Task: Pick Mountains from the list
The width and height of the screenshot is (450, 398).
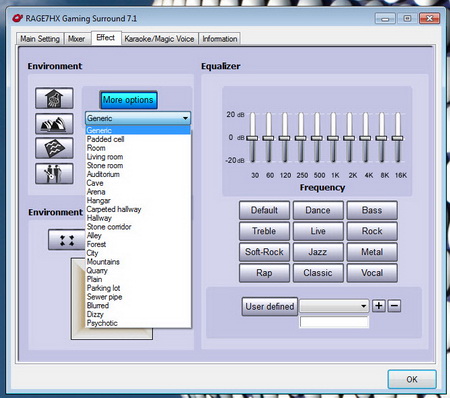Action: [138, 262]
